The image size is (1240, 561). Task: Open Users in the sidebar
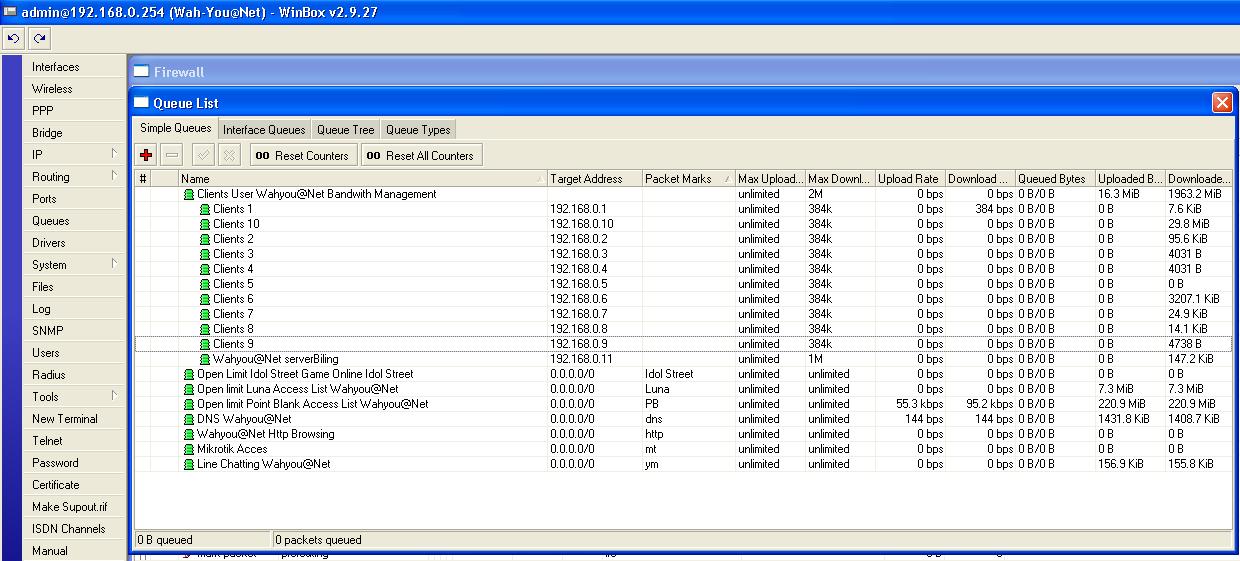coord(75,353)
